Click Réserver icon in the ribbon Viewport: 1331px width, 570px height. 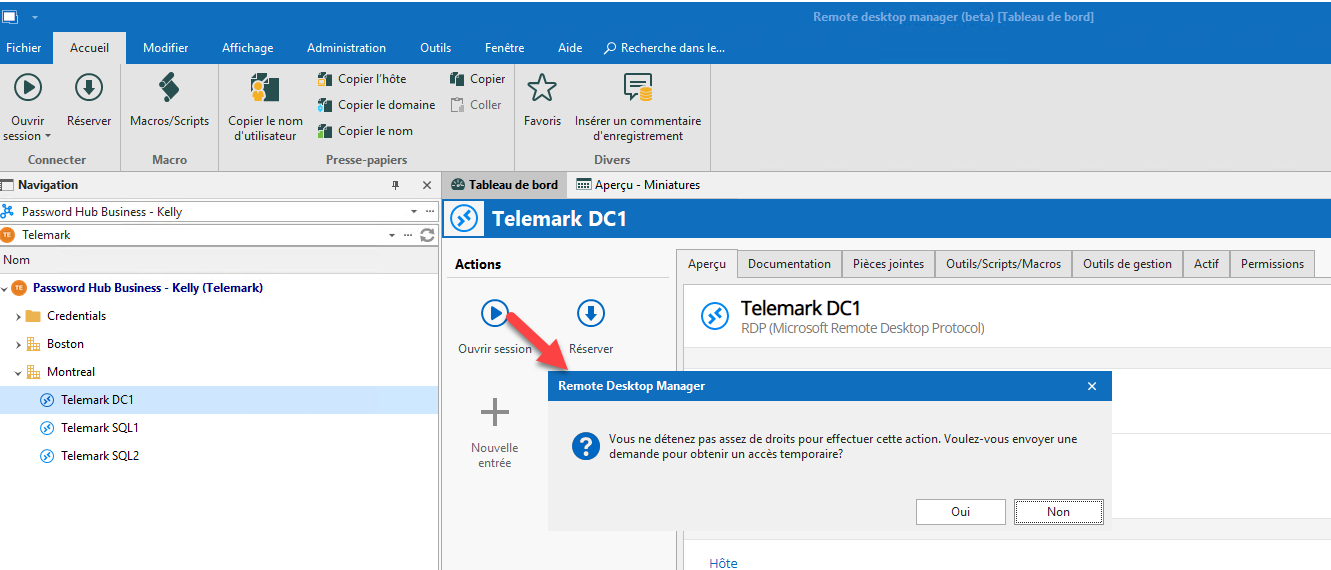pyautogui.click(x=89, y=89)
